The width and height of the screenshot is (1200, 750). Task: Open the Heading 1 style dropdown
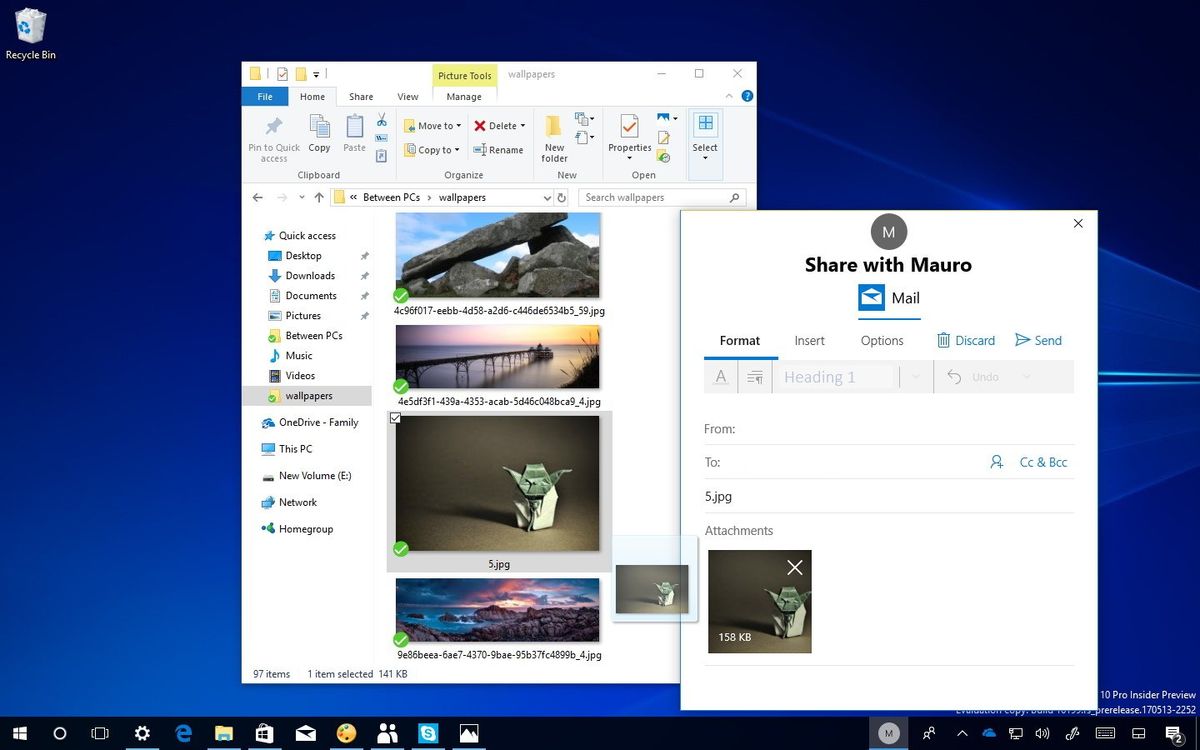914,376
